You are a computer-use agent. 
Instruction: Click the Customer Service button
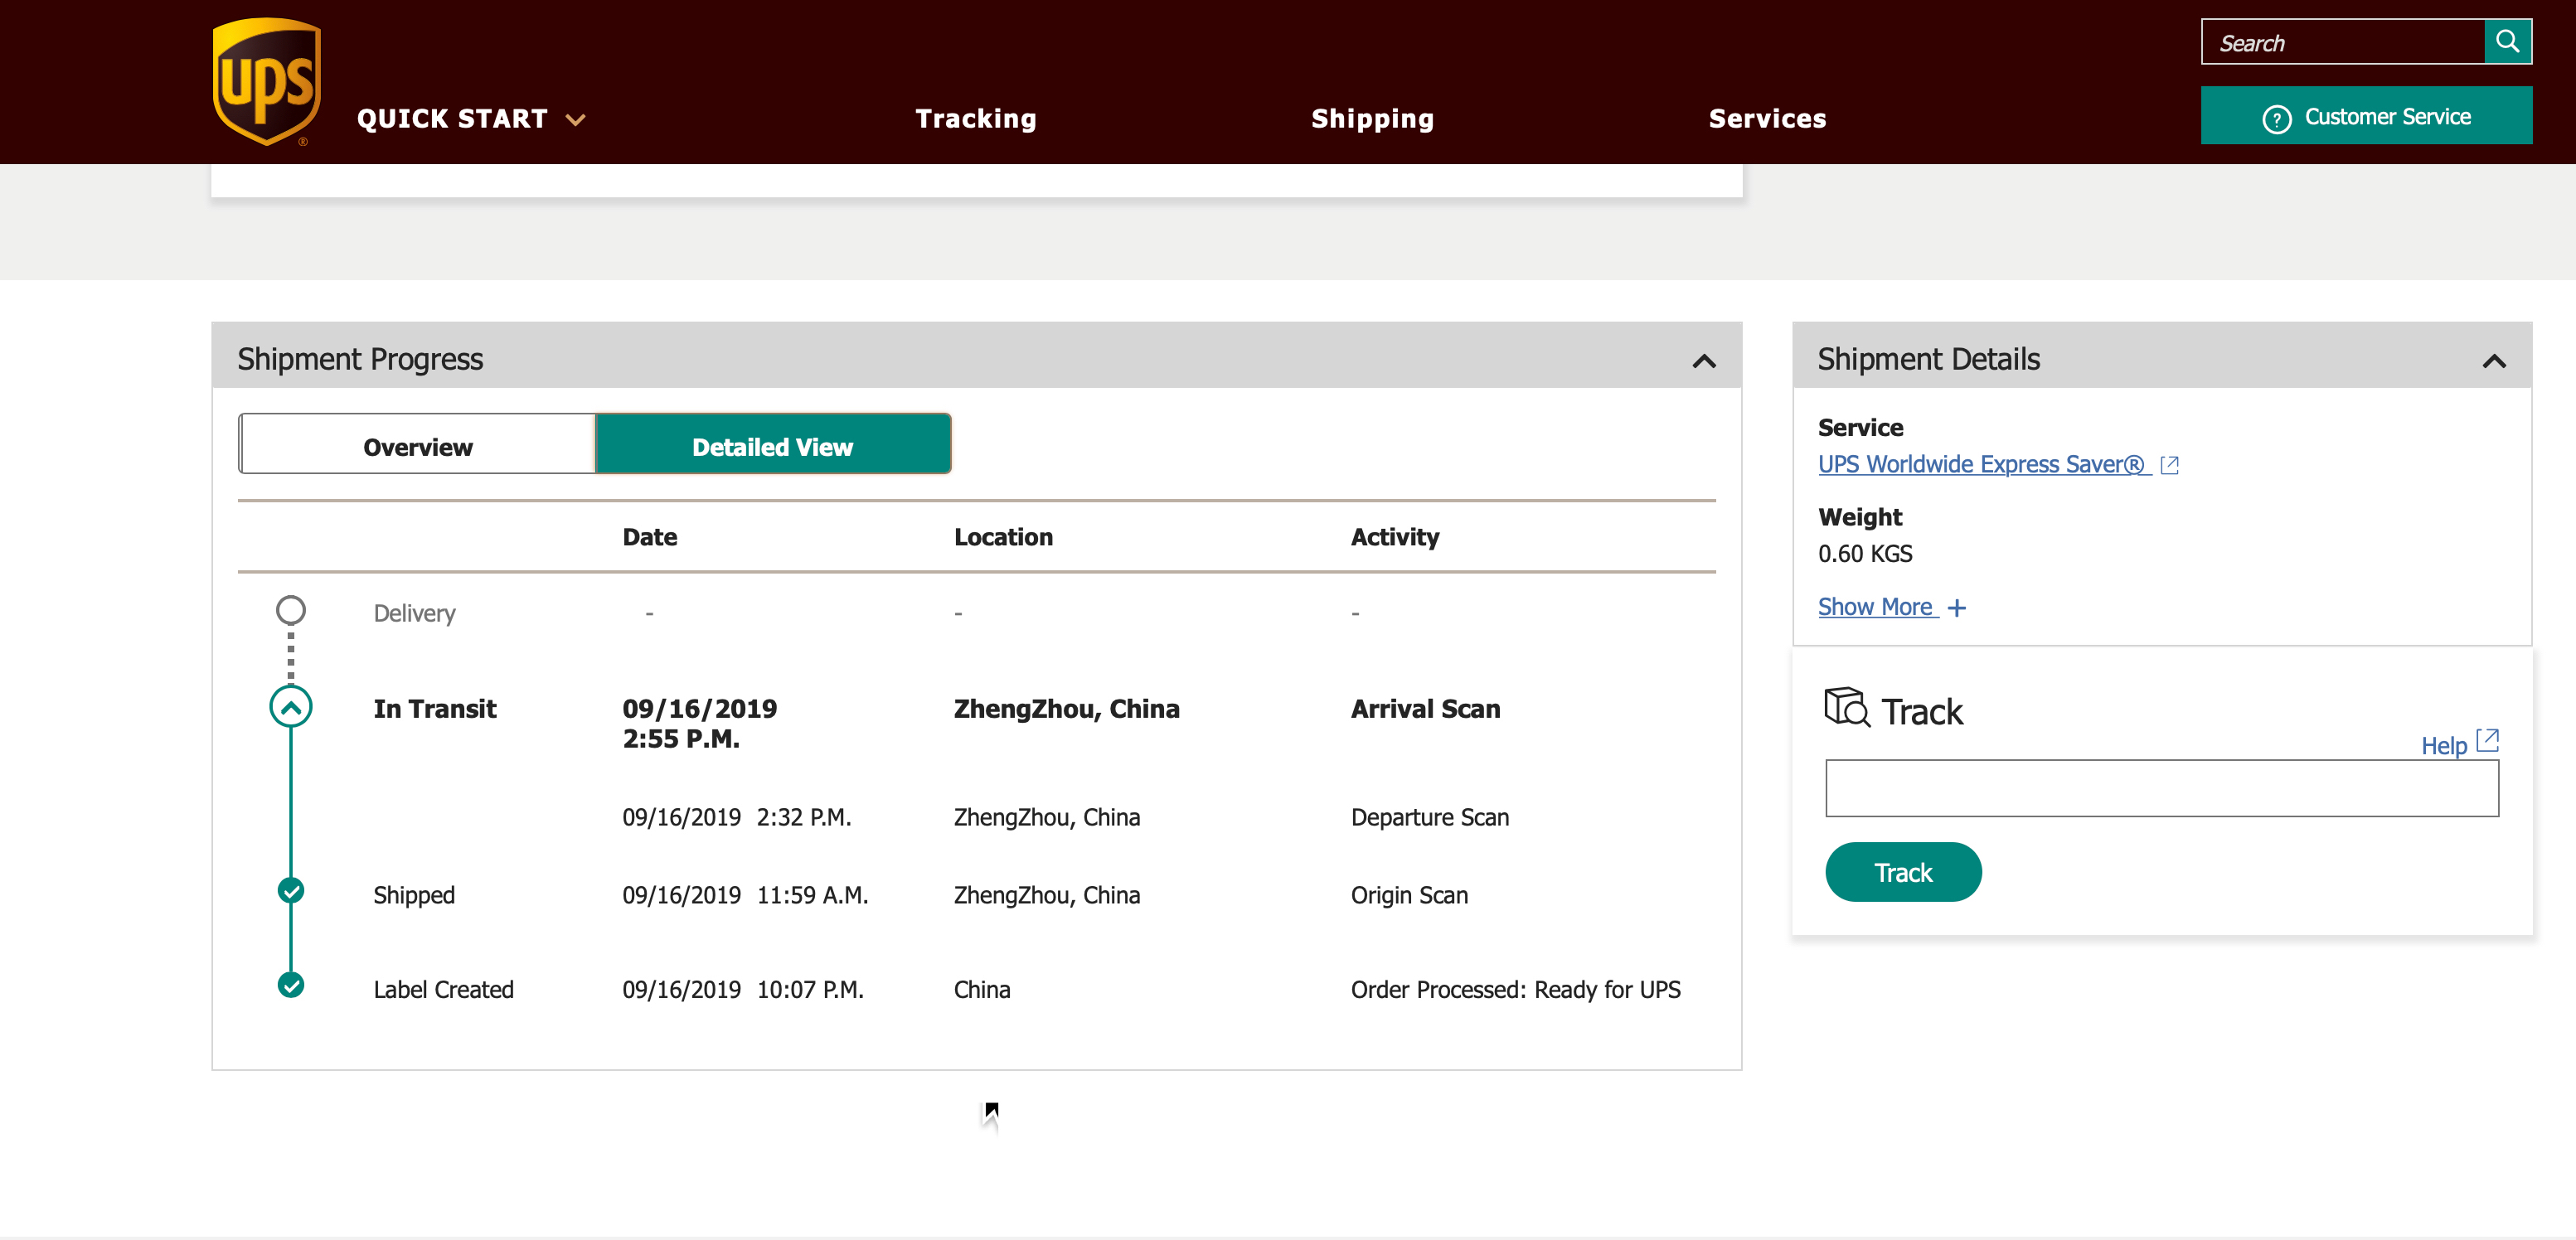coord(2366,116)
